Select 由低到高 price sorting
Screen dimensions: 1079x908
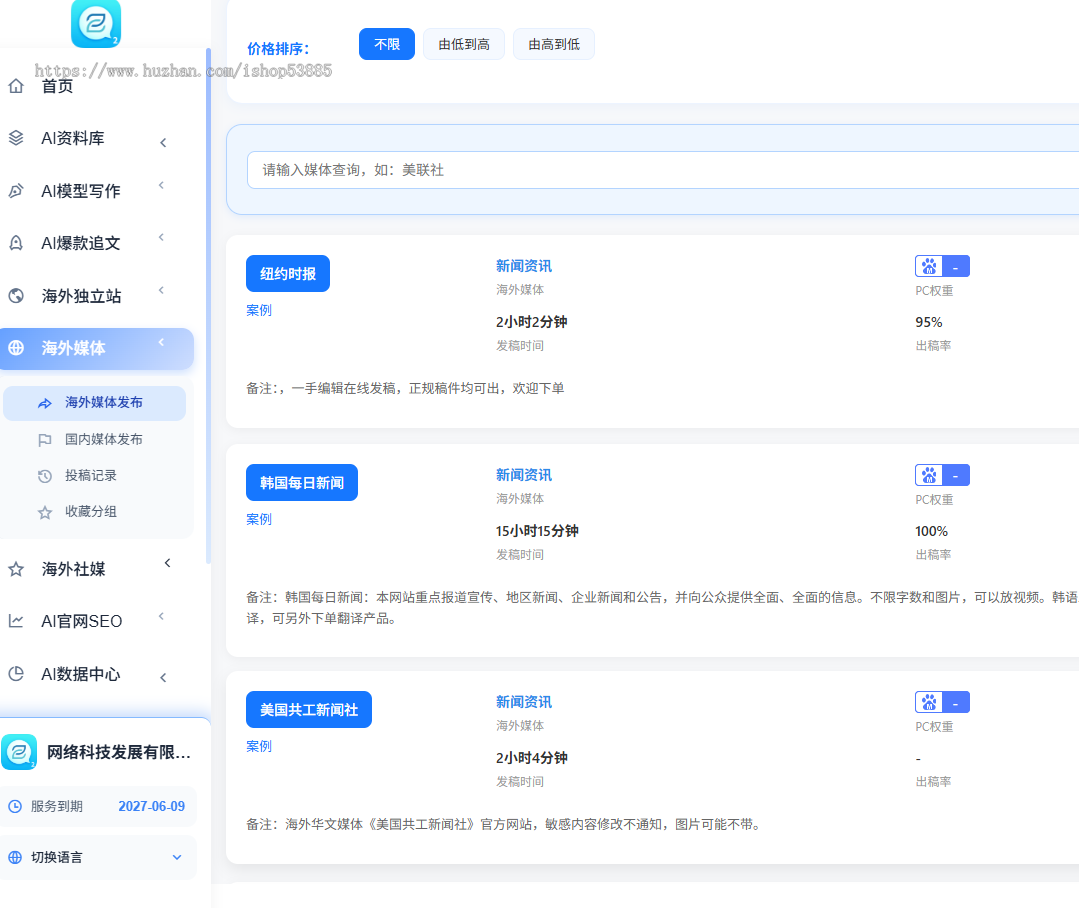click(464, 44)
